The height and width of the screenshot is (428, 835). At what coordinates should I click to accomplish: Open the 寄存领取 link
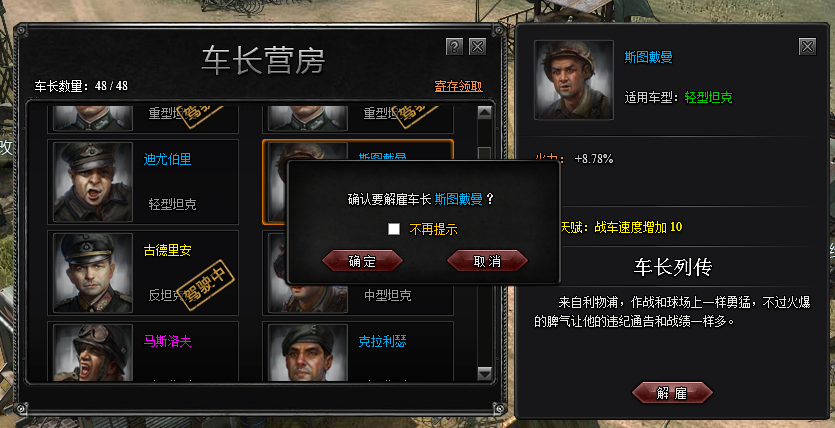point(459,86)
